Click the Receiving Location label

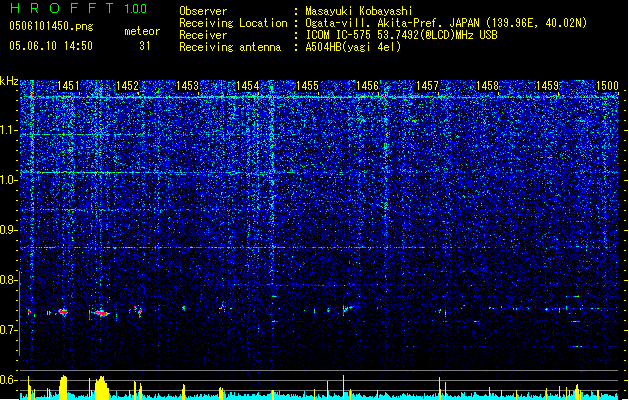coord(233,23)
